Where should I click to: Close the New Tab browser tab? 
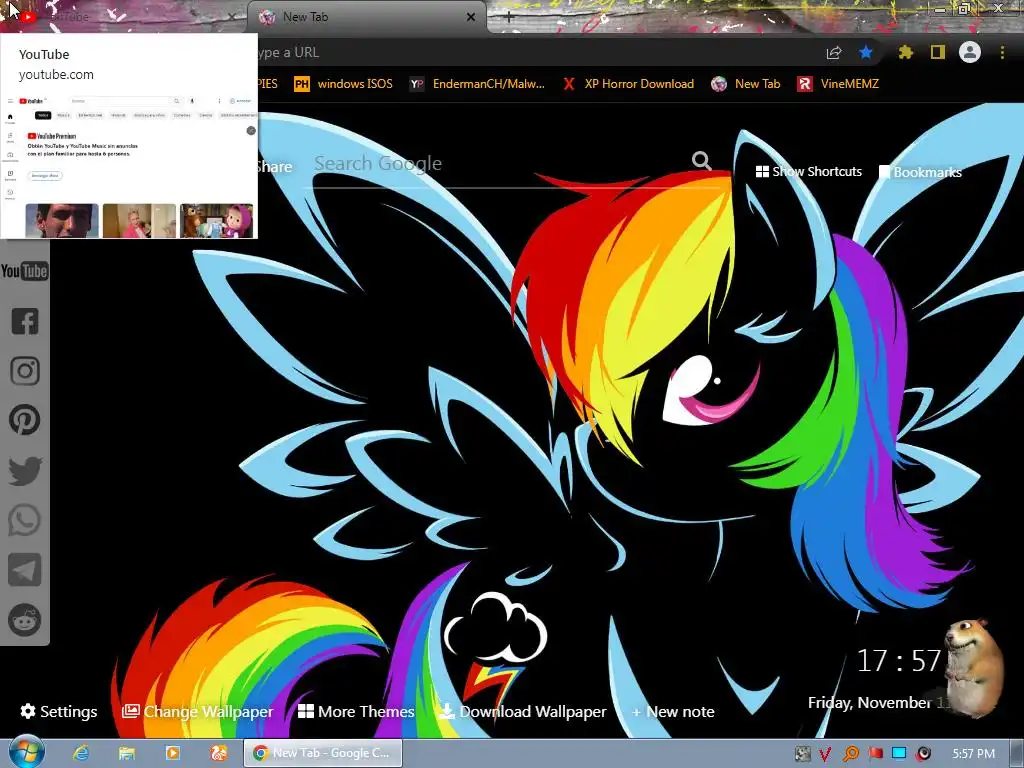tap(471, 18)
